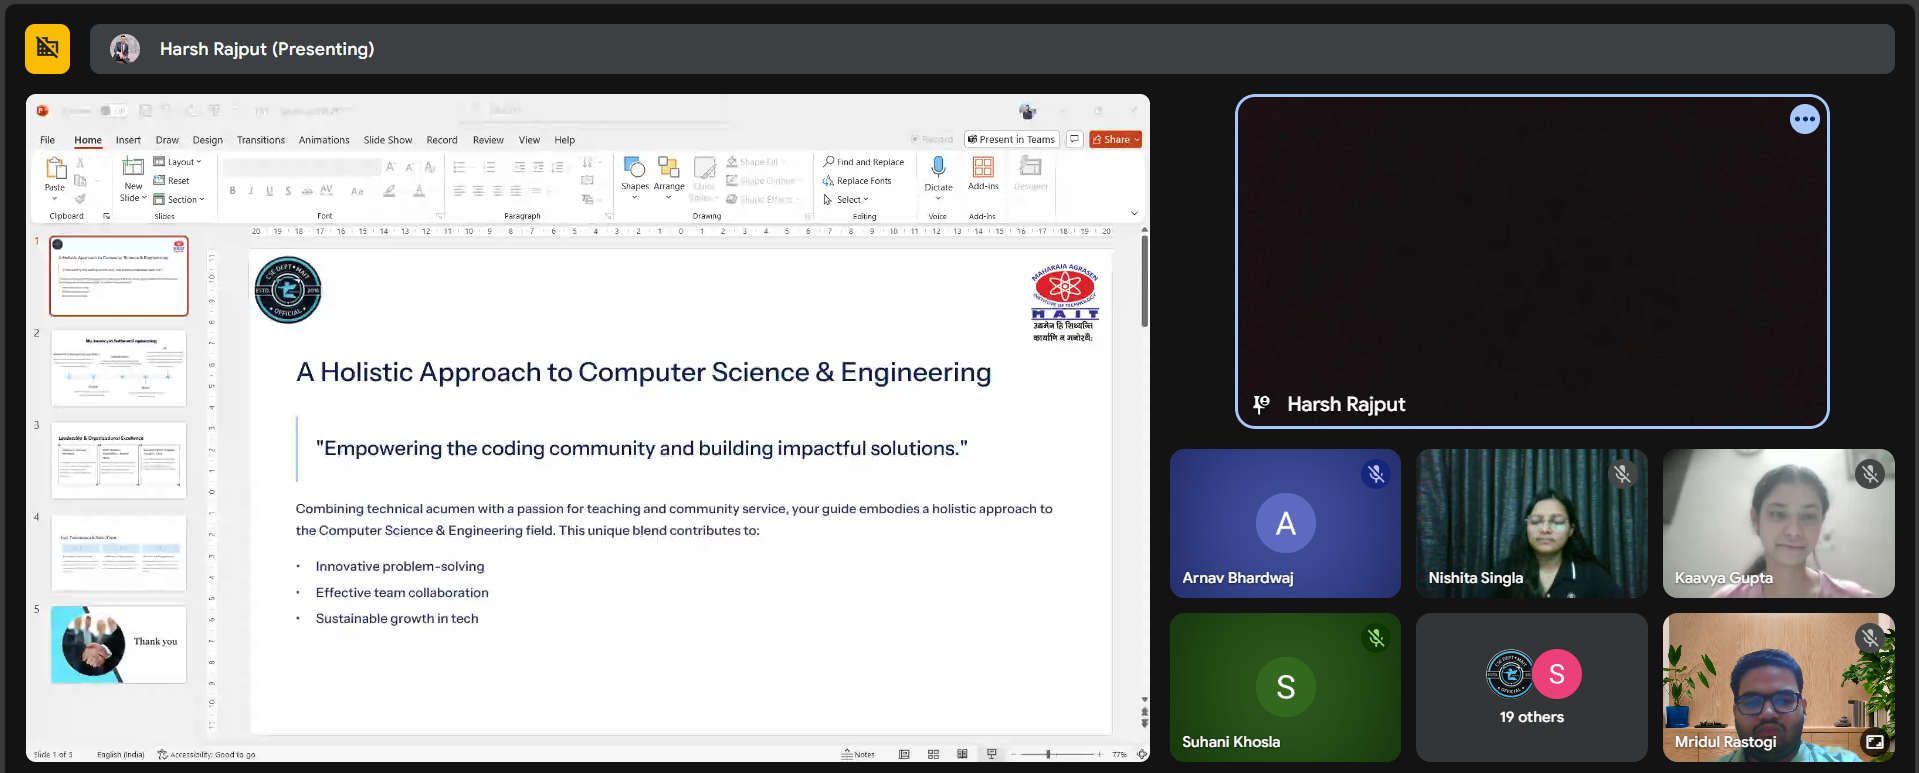
Task: Click Replace Fonts
Action: 857,181
